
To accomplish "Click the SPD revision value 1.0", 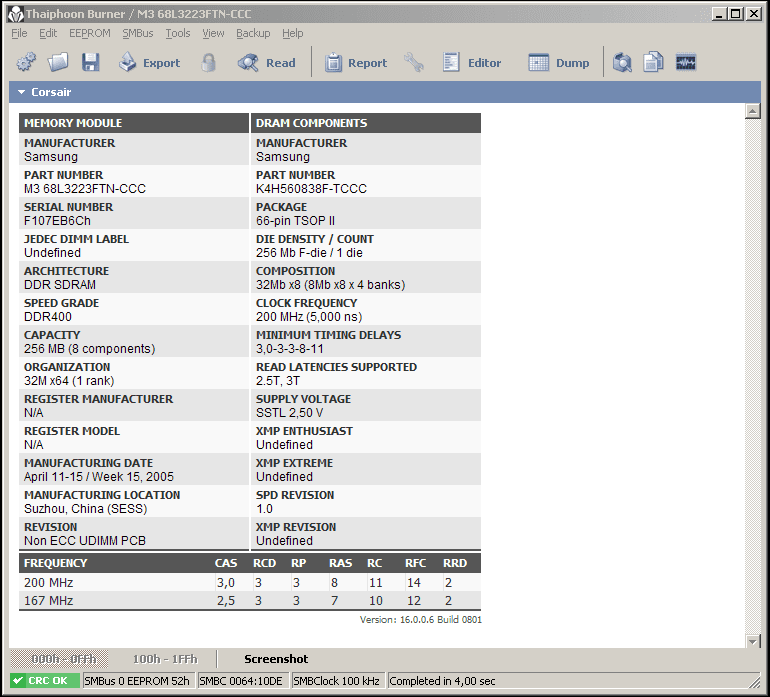I will tap(264, 508).
